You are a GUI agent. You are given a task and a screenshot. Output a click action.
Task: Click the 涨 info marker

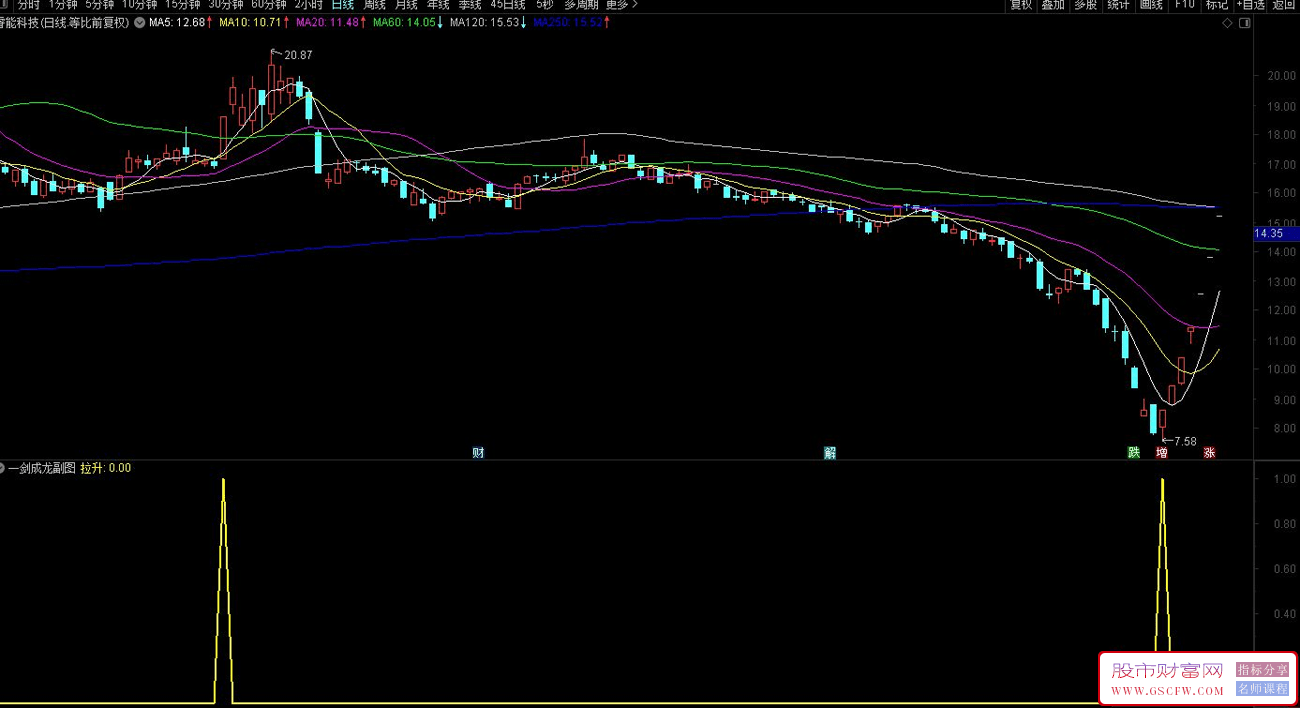coord(1209,453)
